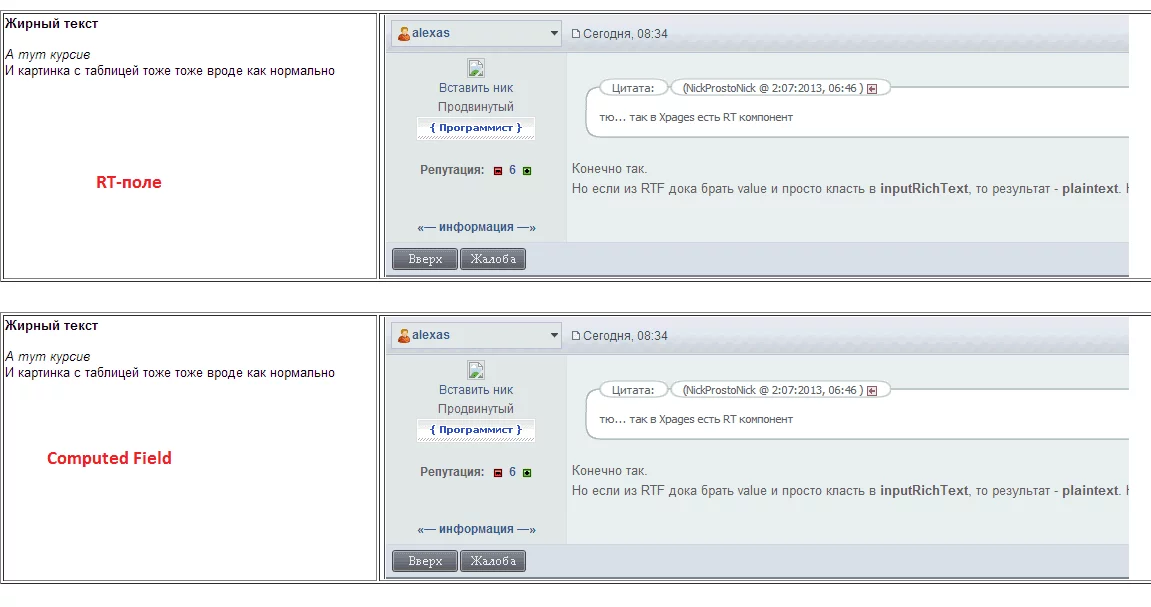
Task: Decrease reputation with the red minus in the top post
Action: point(498,171)
